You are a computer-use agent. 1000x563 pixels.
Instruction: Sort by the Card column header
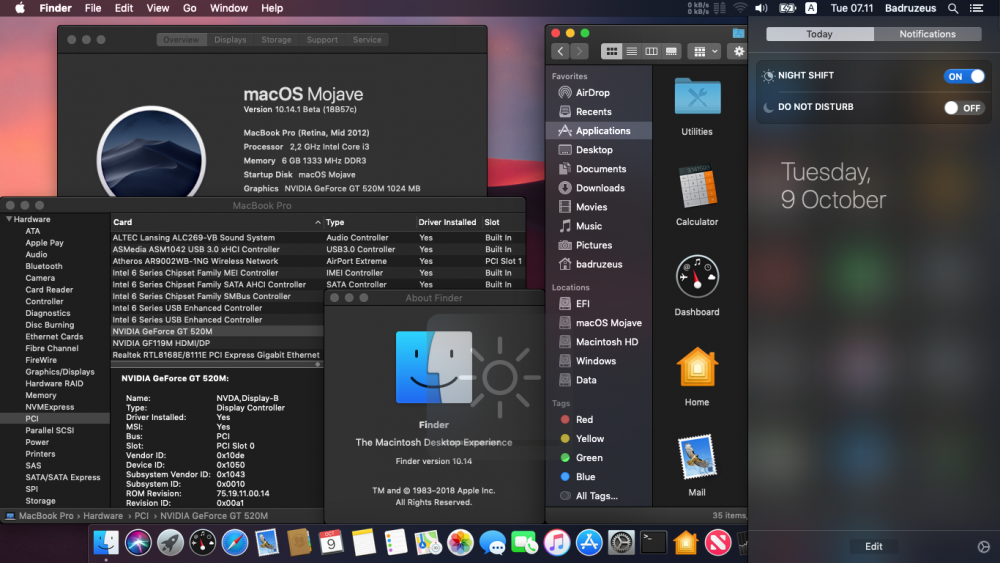[x=216, y=222]
